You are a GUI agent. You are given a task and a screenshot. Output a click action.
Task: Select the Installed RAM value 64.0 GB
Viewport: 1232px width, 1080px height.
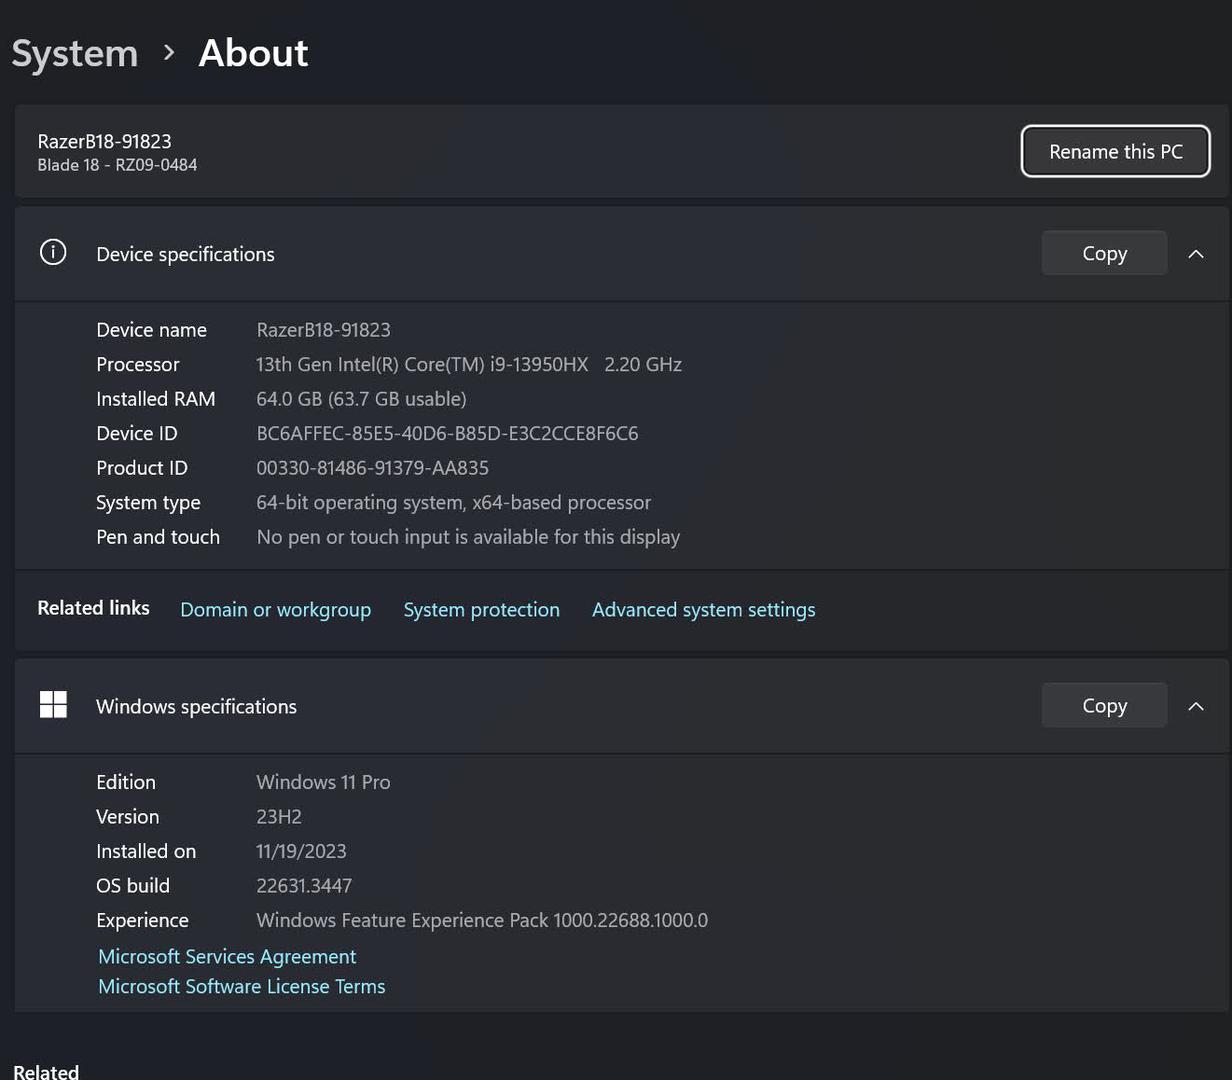(361, 398)
